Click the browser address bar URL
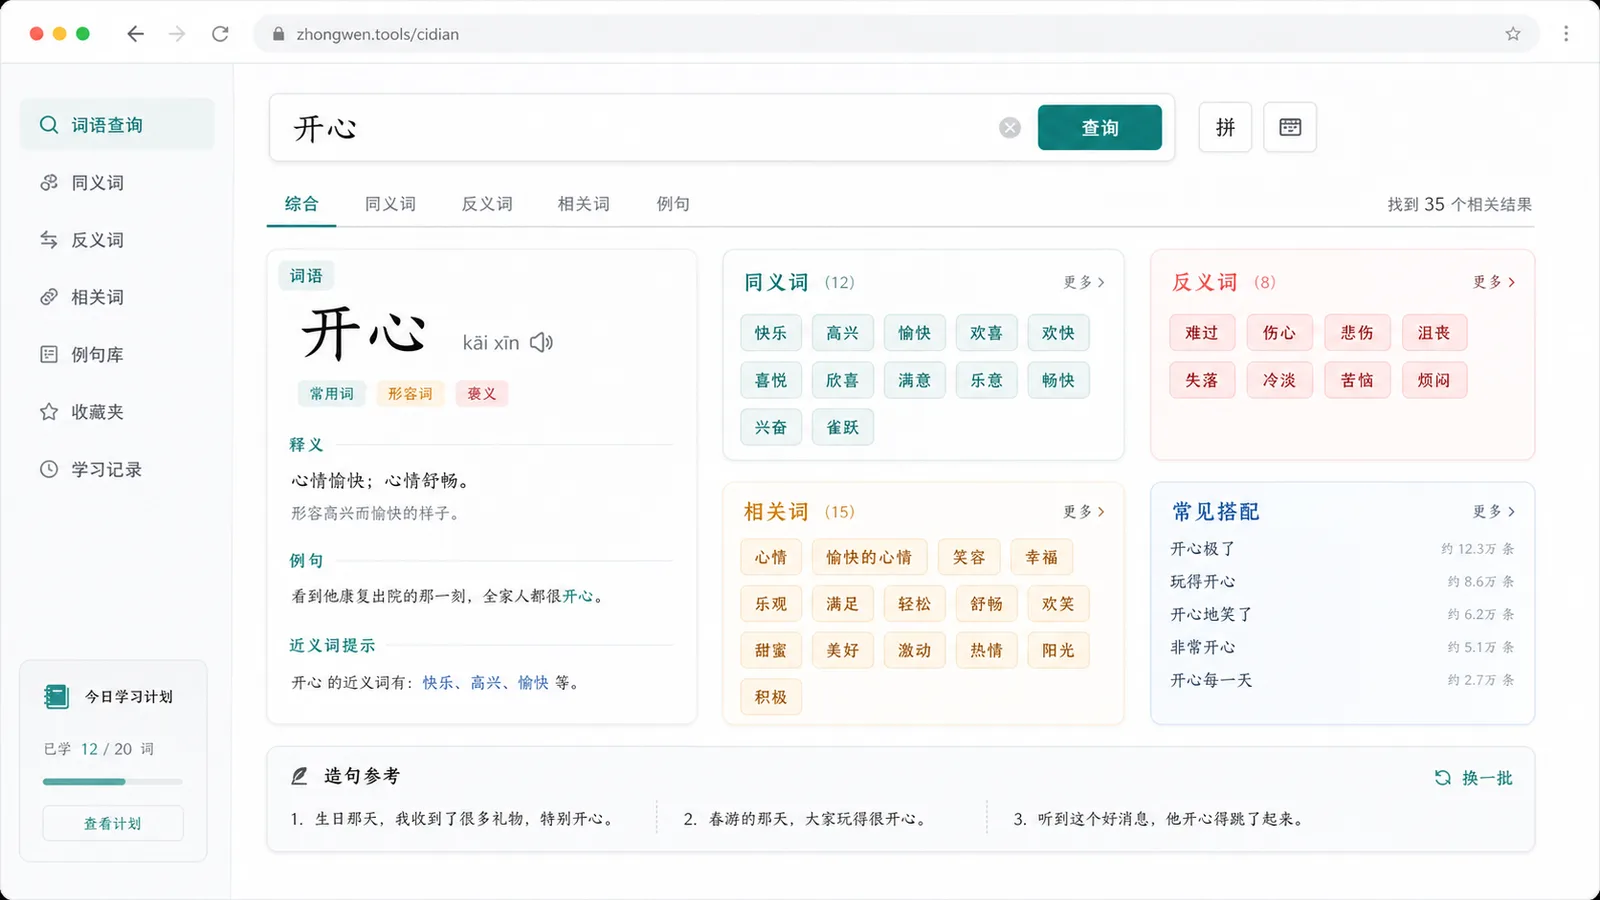Screen dimensions: 1600x900 [x=377, y=34]
